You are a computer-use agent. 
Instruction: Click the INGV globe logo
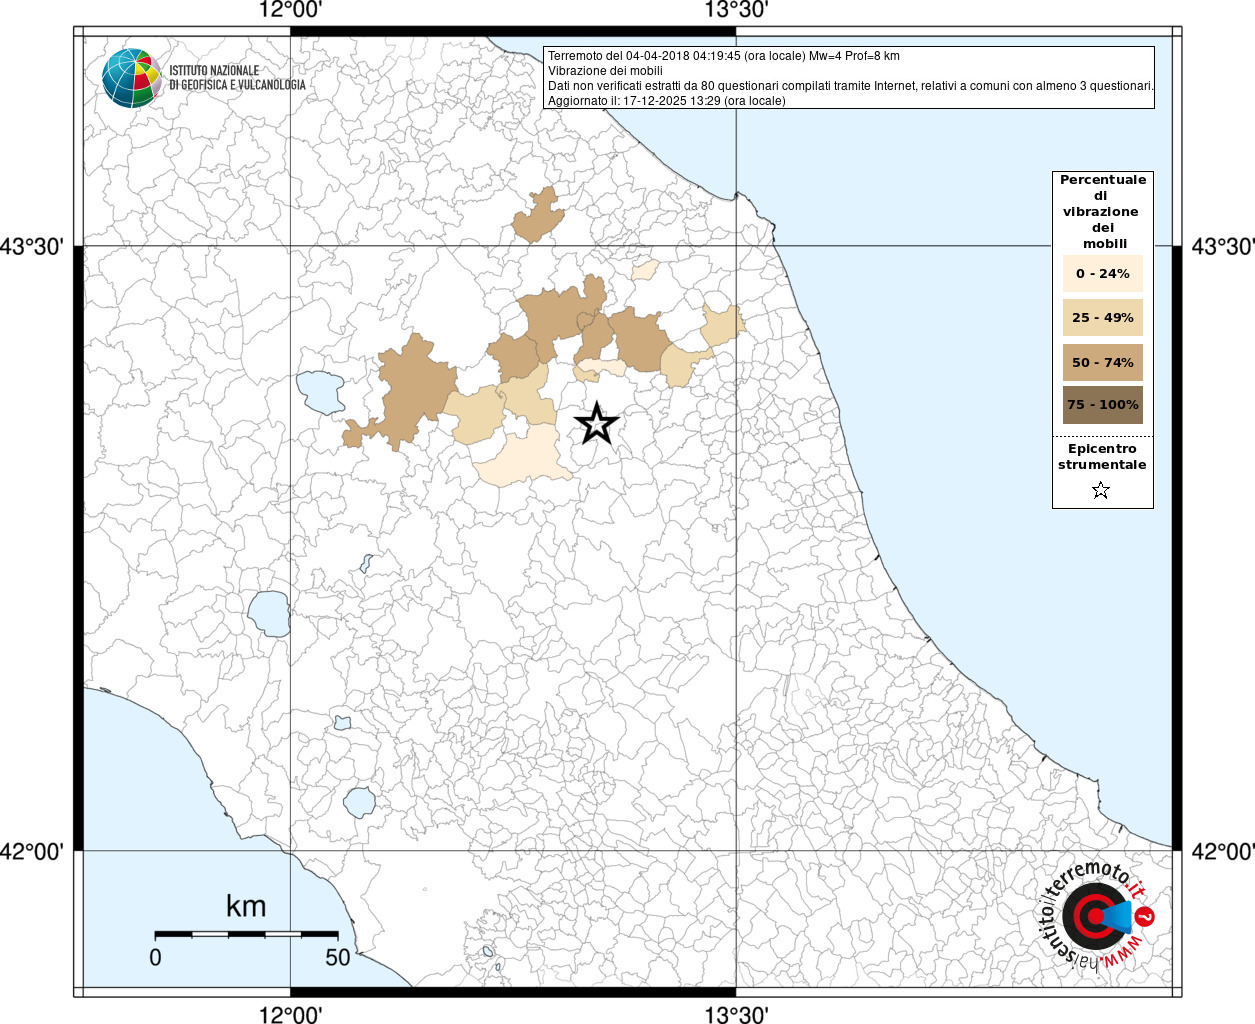(x=132, y=78)
